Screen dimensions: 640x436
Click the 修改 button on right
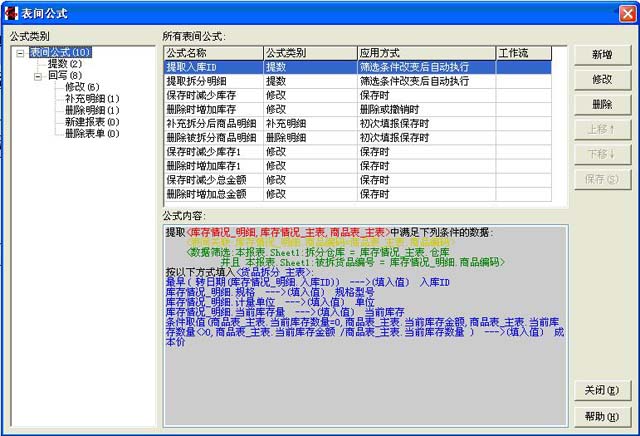point(601,79)
